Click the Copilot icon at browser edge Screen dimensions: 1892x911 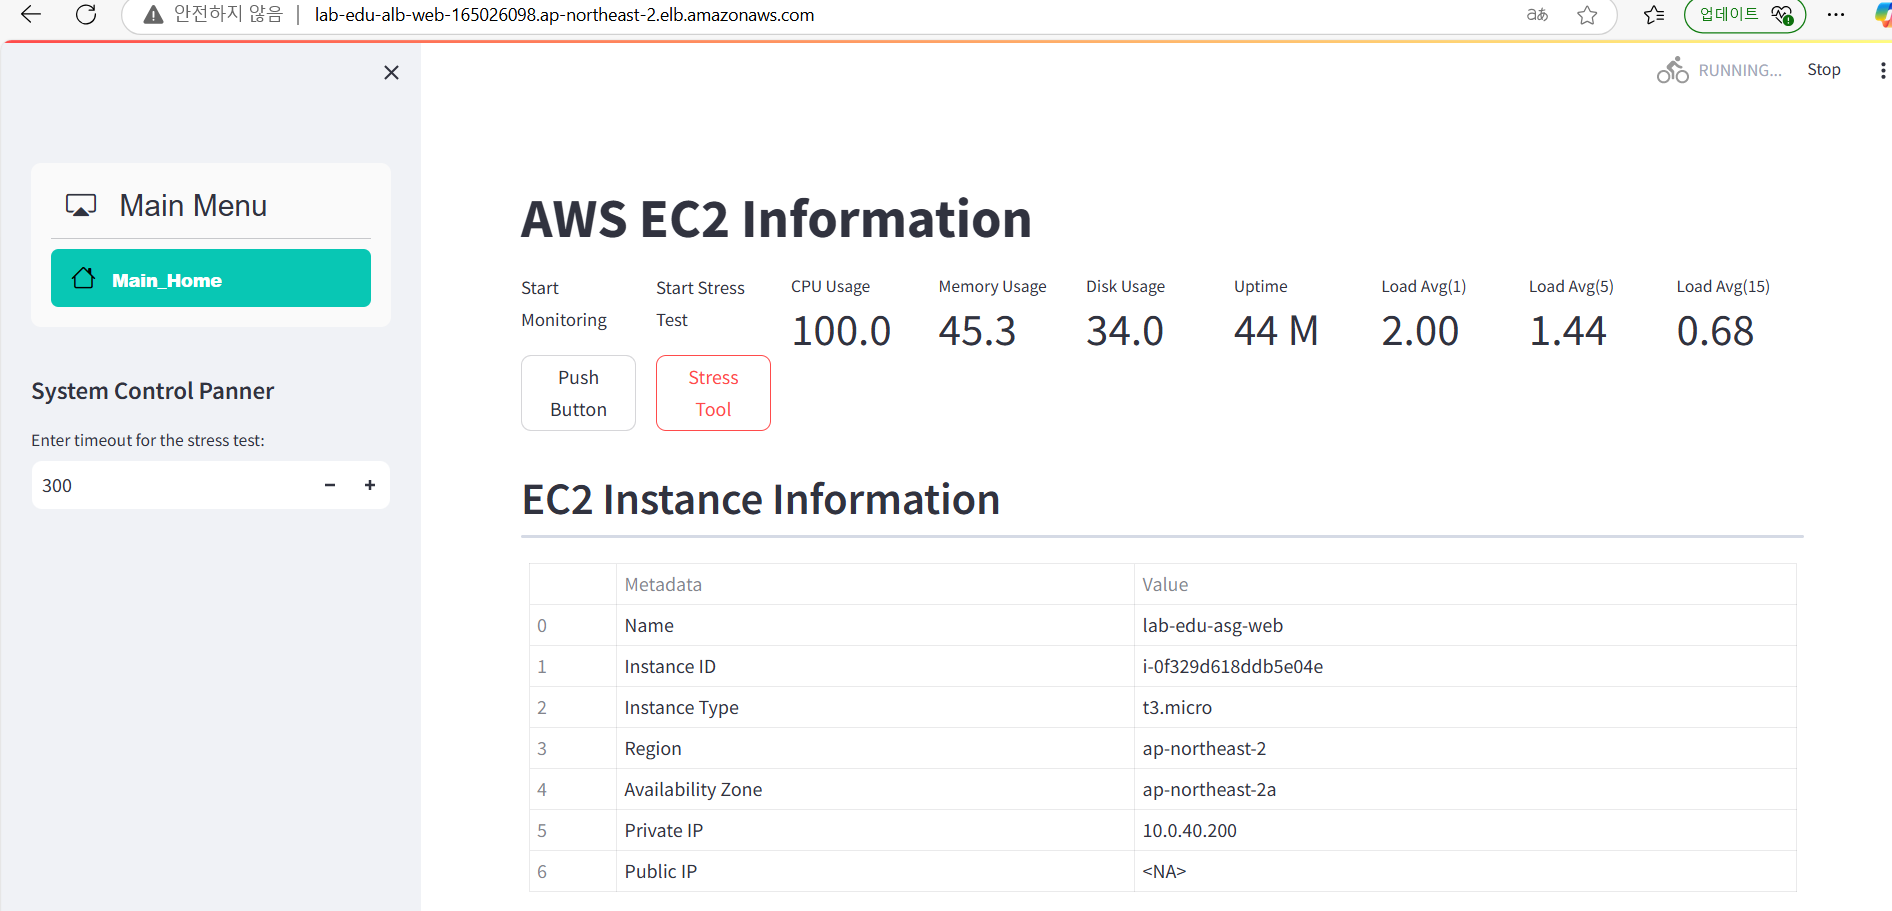coord(1883,14)
